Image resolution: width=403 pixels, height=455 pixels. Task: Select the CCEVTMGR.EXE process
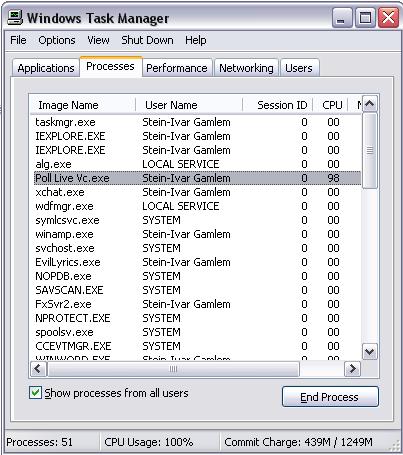pyautogui.click(x=197, y=346)
